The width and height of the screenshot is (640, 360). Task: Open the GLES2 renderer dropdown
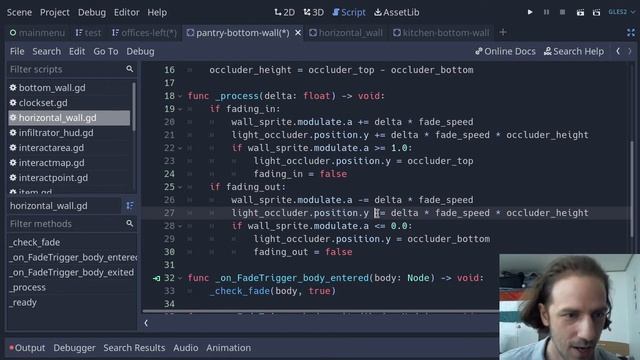[621, 12]
